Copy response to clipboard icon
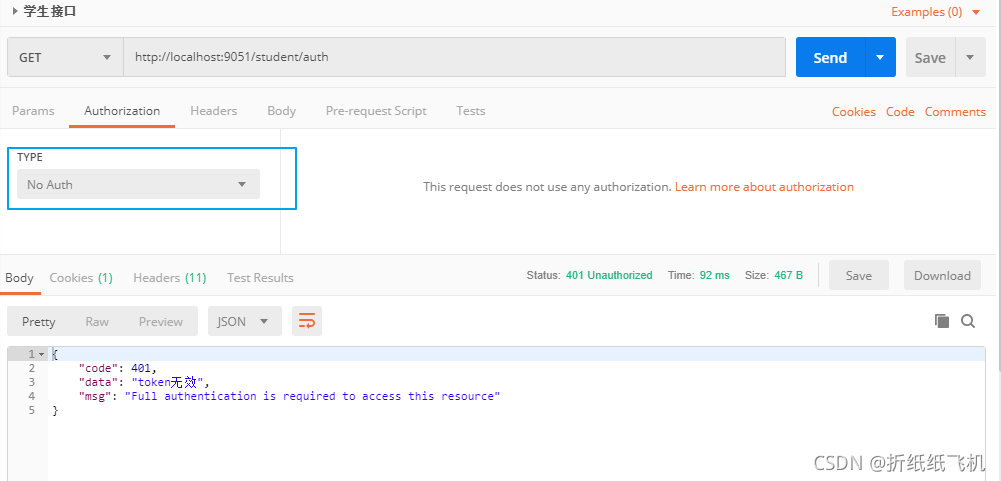 point(942,321)
